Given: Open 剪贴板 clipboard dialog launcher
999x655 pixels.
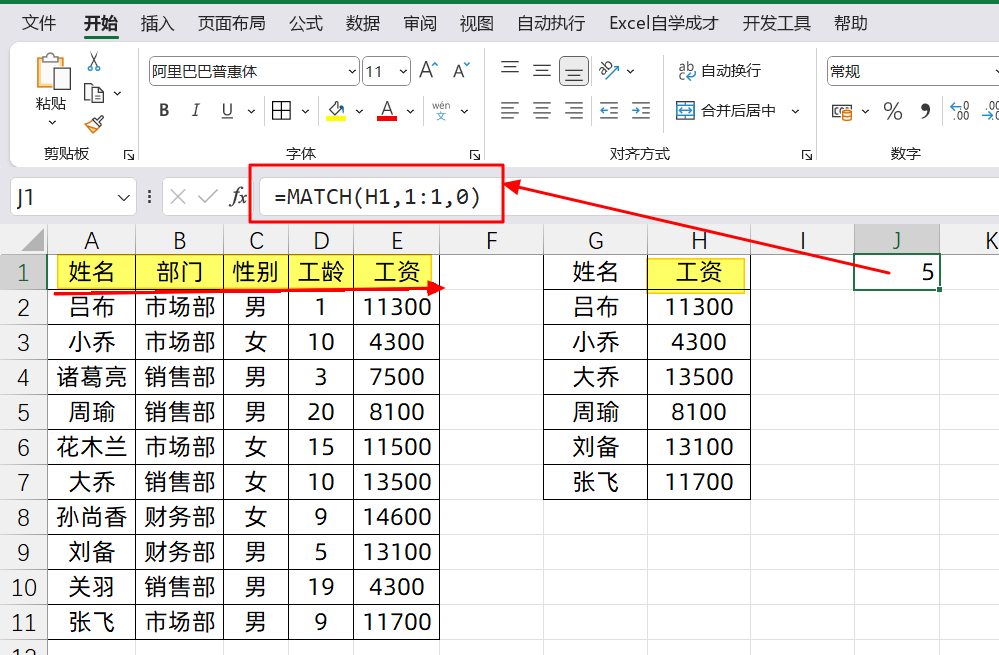Looking at the screenshot, I should [x=129, y=154].
